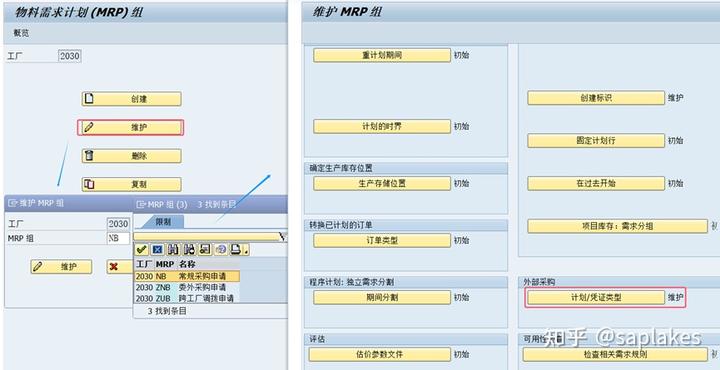720x370 pixels.
Task: Click the 初始 status beside 订单类型
Action: (461, 240)
